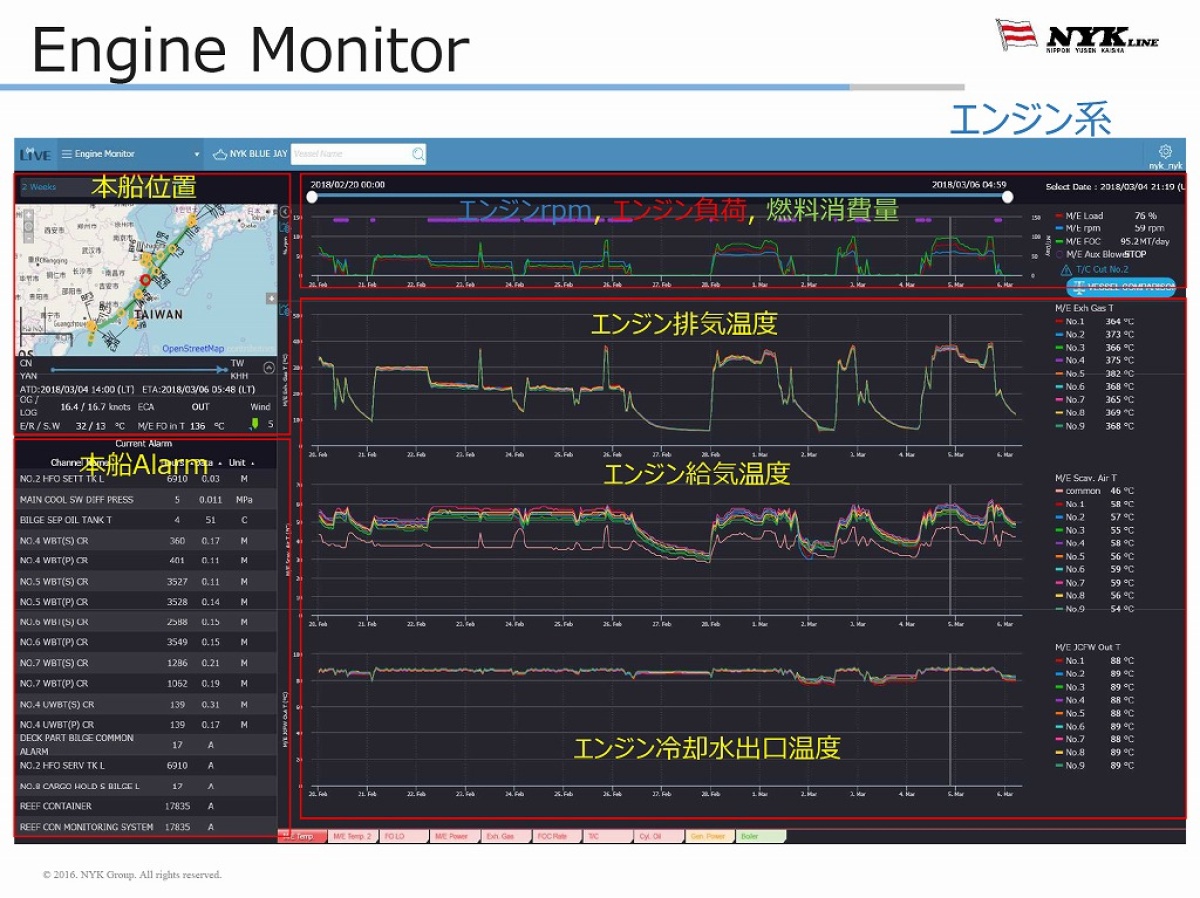Click the search magnifier in Vessel Name box
The image size is (1200, 898).
coord(418,154)
